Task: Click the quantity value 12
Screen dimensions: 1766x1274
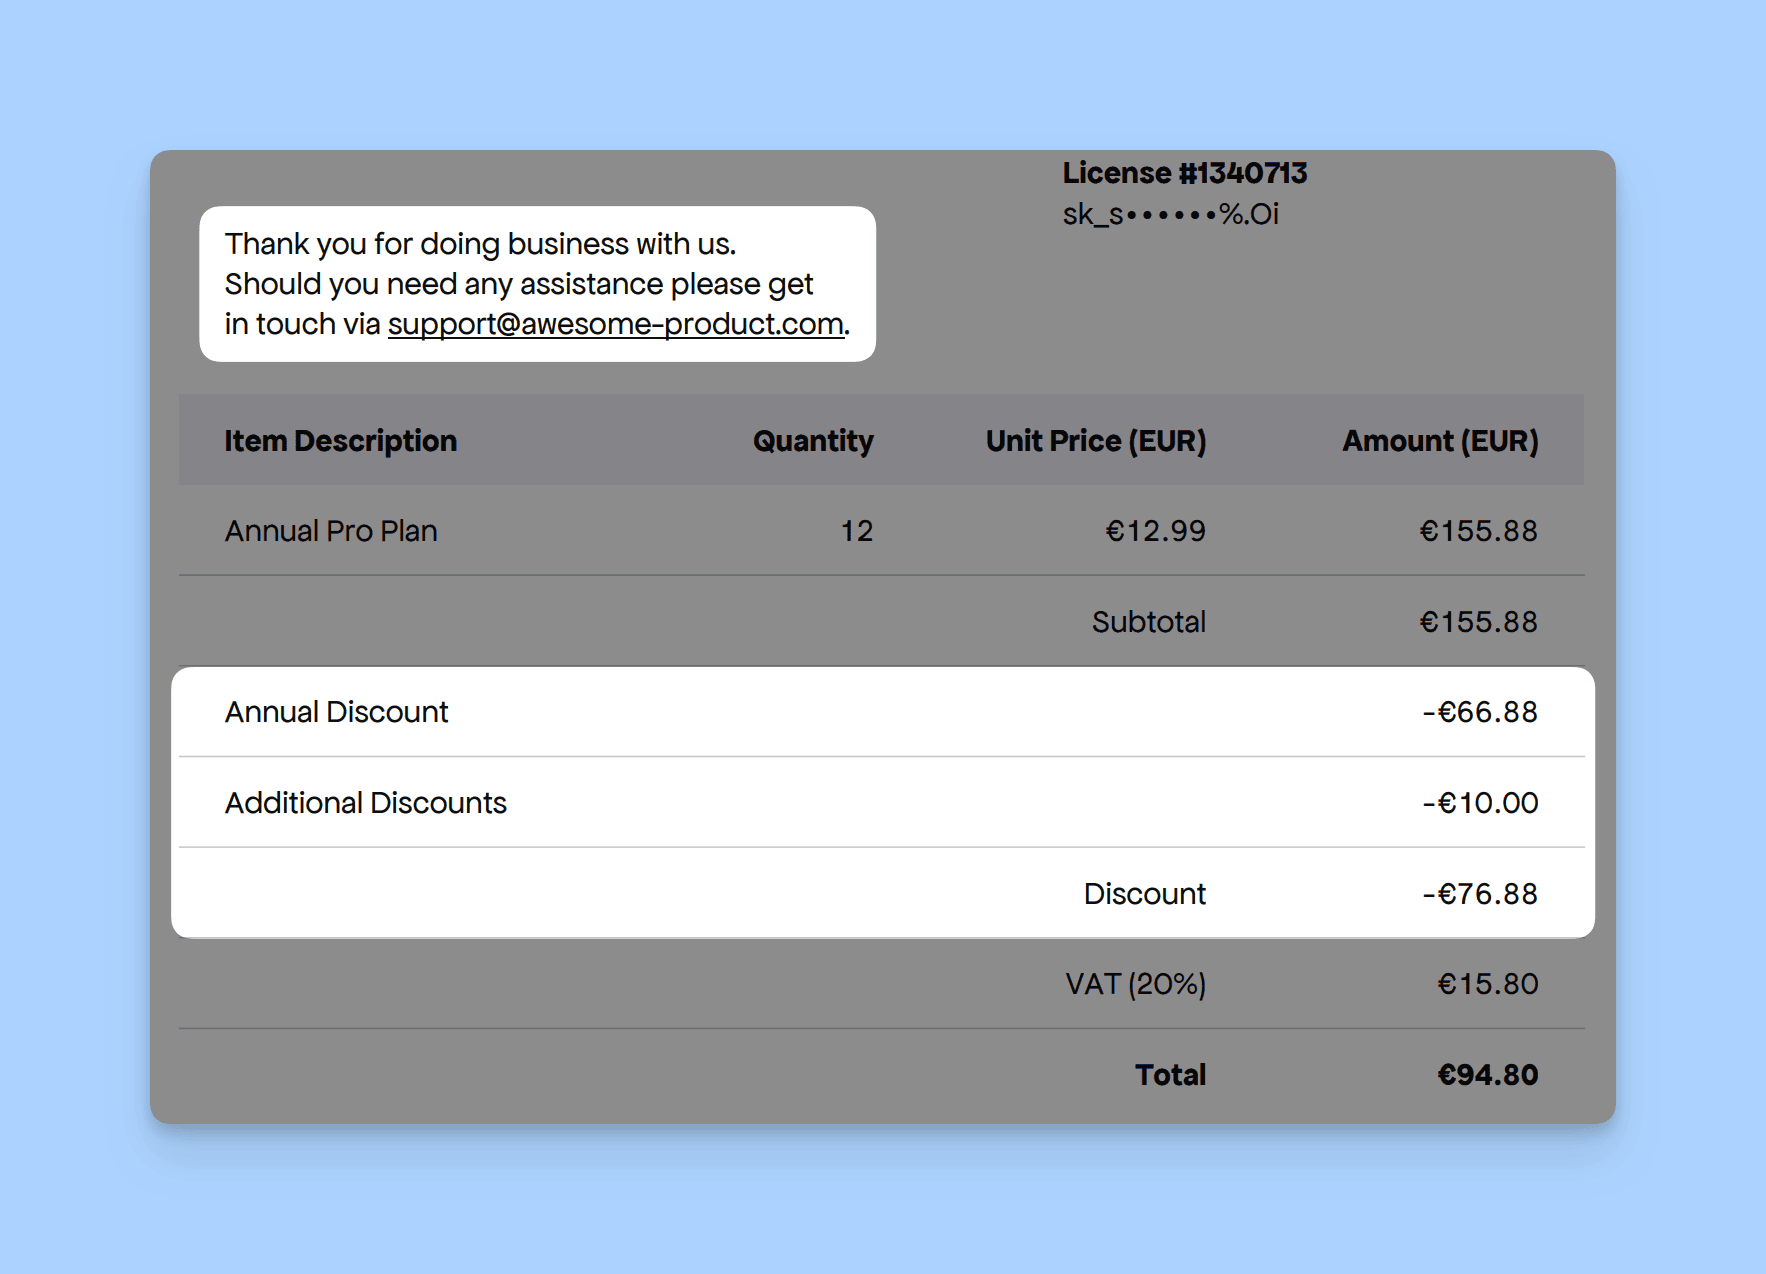Action: click(x=857, y=531)
